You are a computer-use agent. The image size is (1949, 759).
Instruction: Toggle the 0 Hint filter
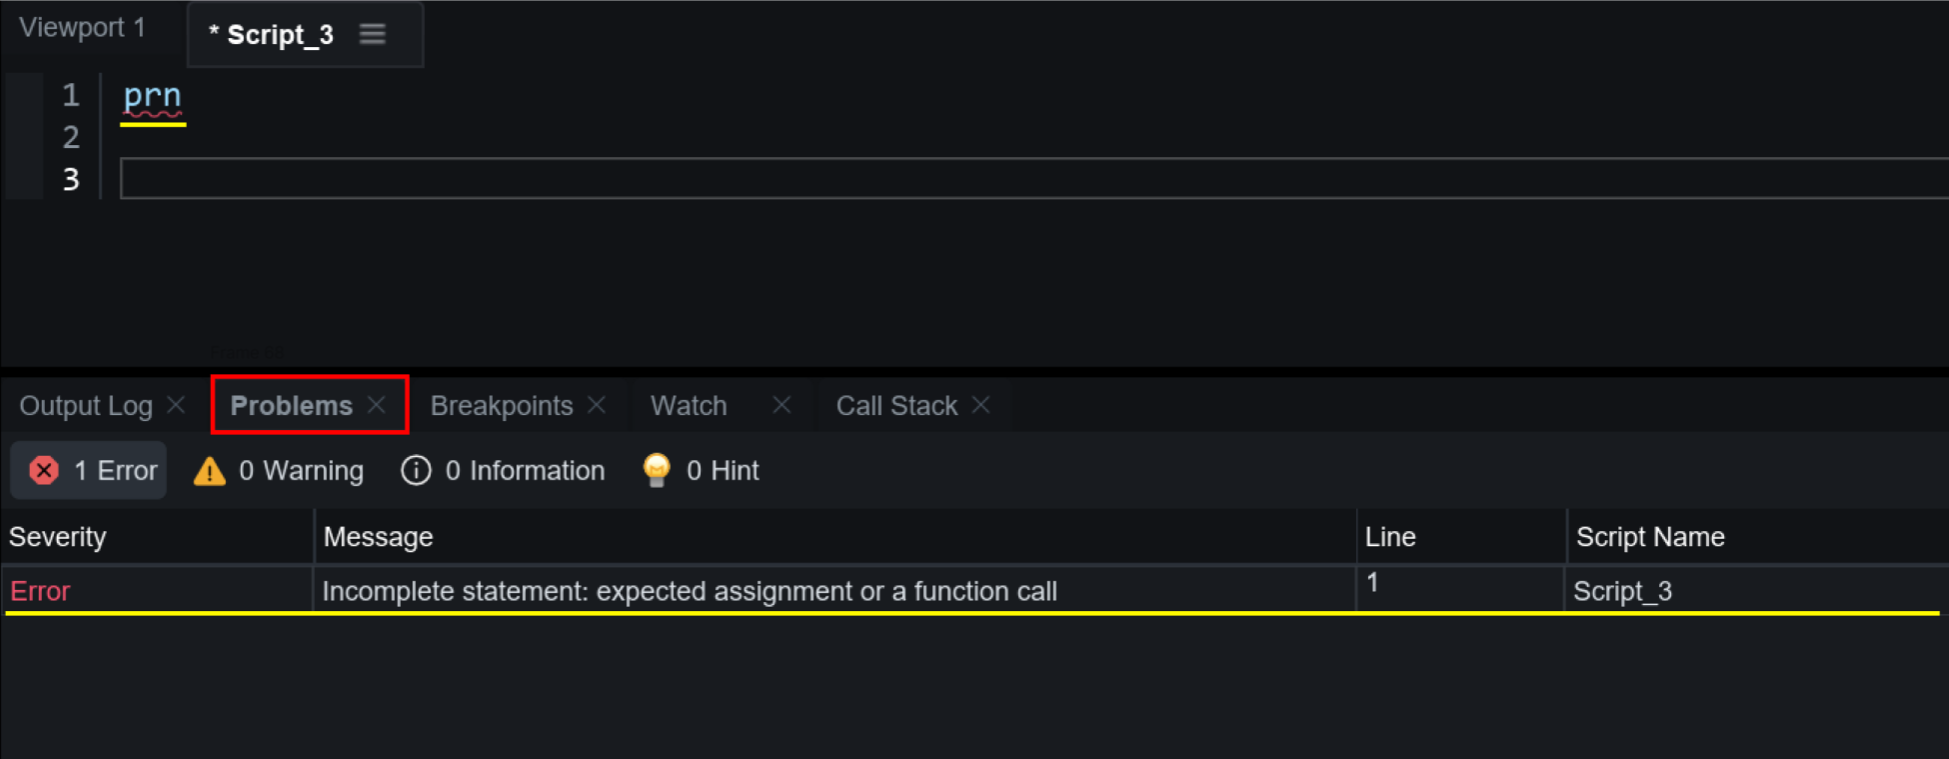701,470
